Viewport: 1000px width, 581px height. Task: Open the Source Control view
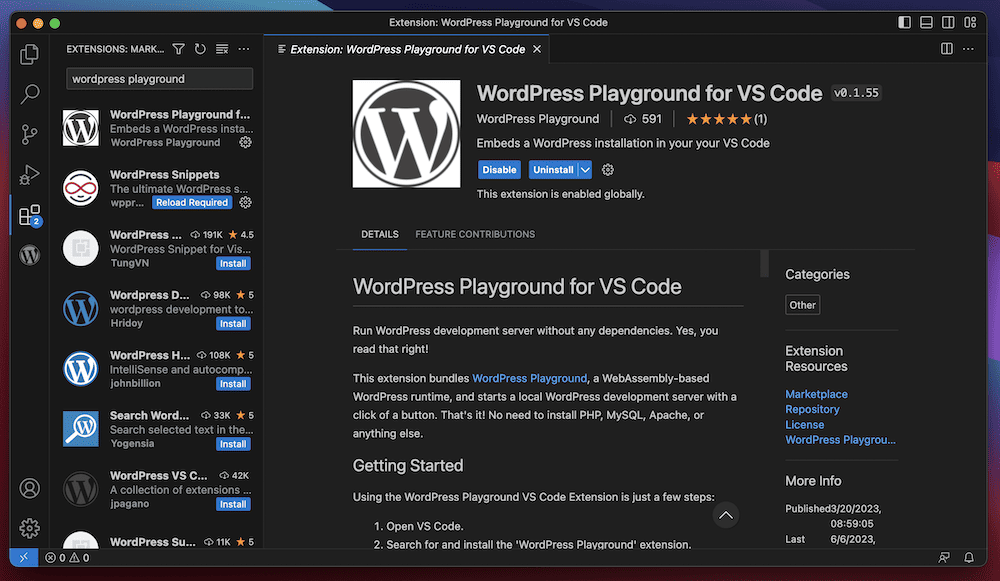coord(29,133)
